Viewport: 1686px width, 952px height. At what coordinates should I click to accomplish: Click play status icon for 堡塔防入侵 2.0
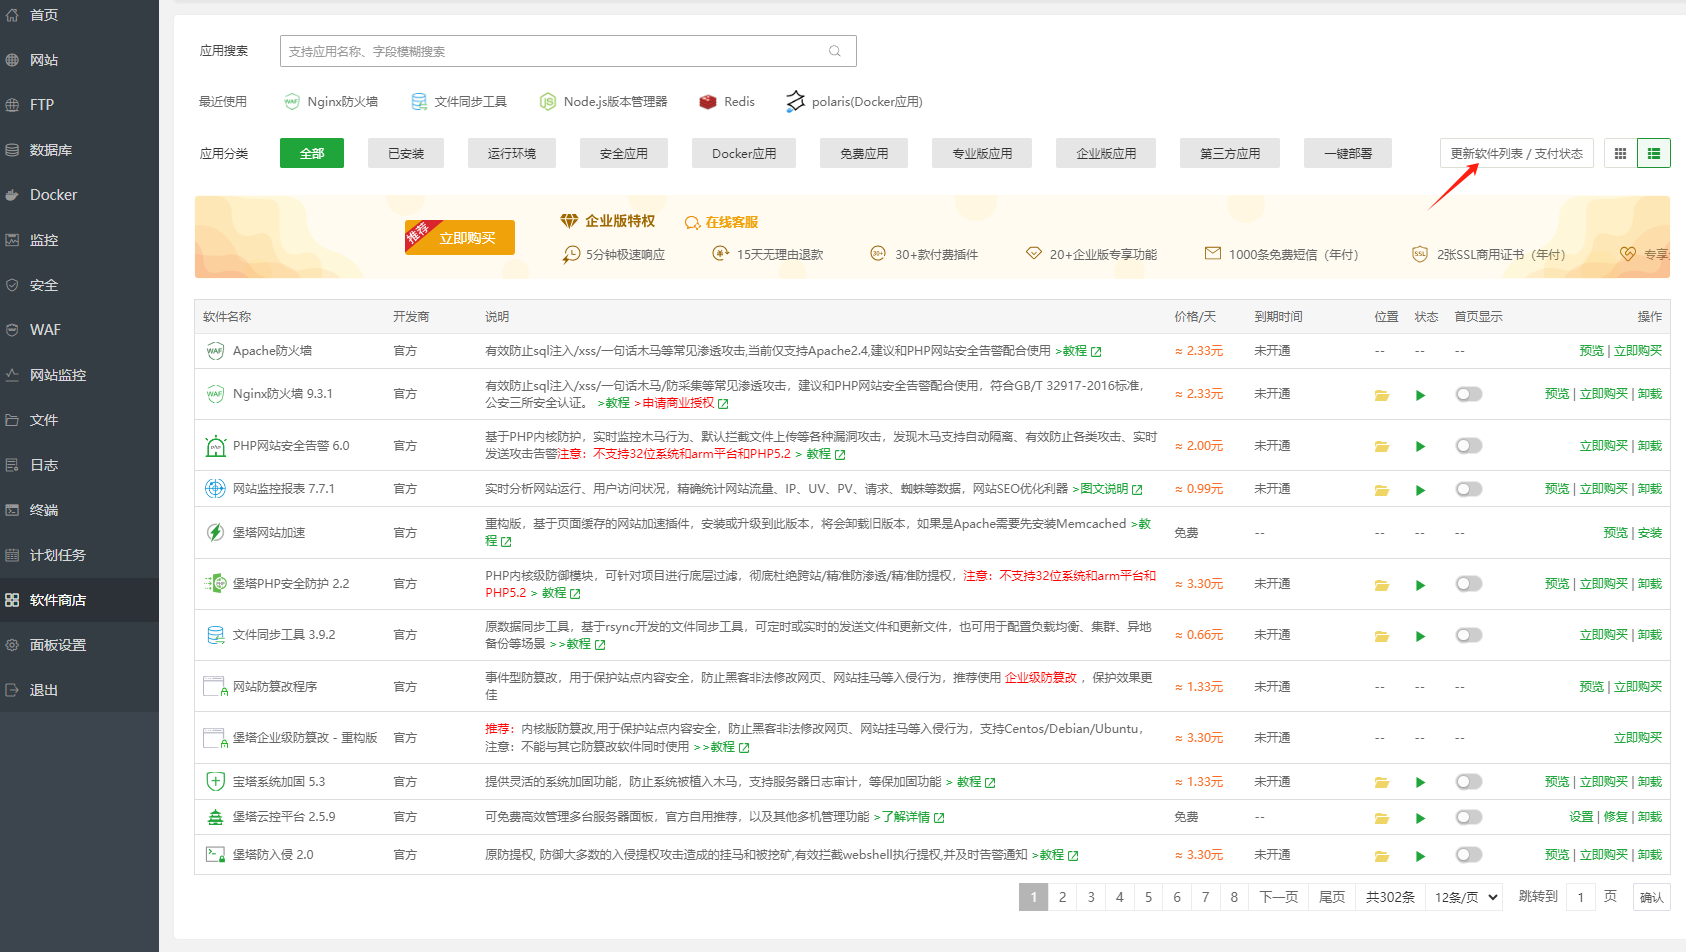click(x=1420, y=856)
